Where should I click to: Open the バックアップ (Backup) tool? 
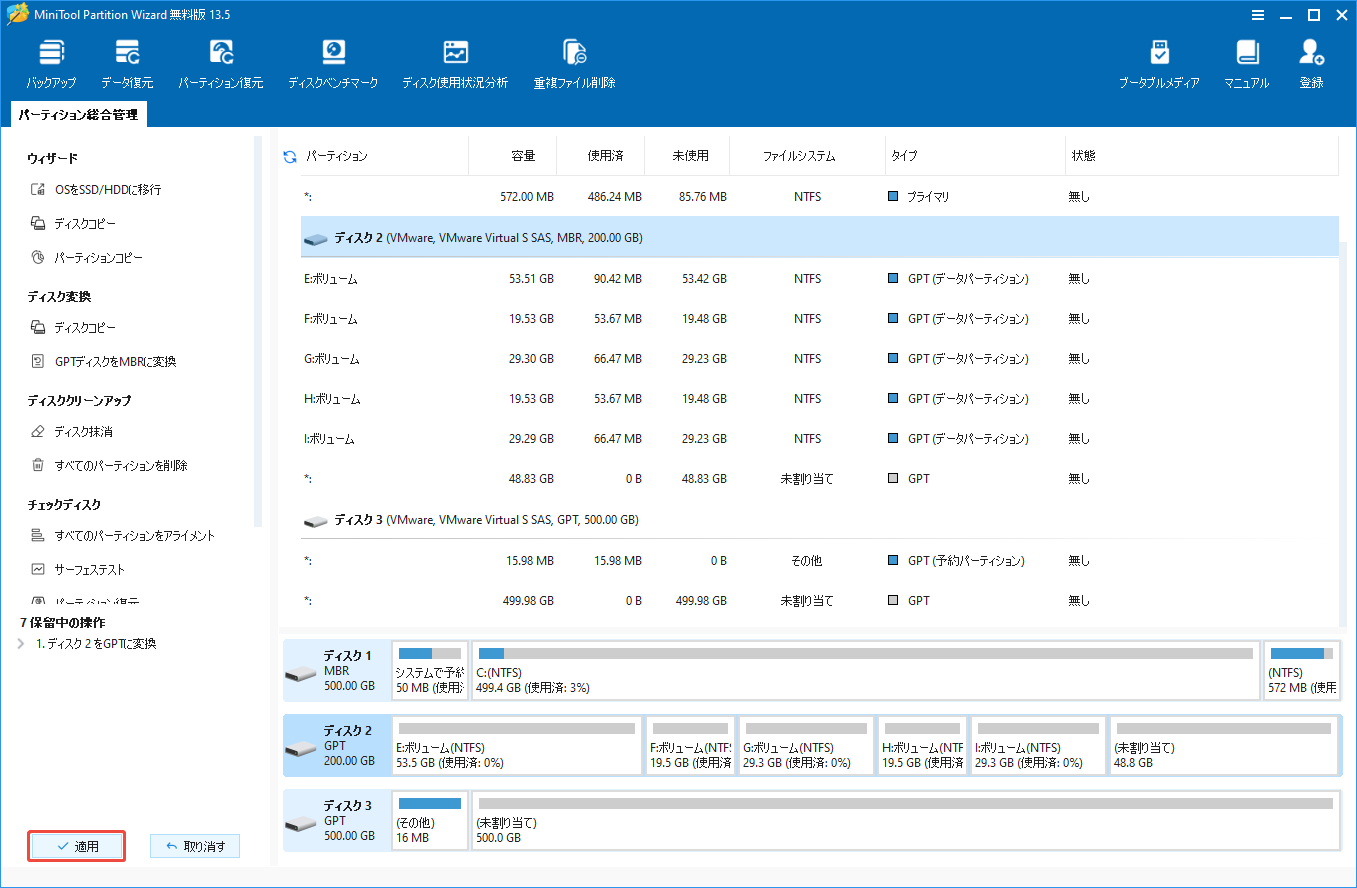pos(50,62)
